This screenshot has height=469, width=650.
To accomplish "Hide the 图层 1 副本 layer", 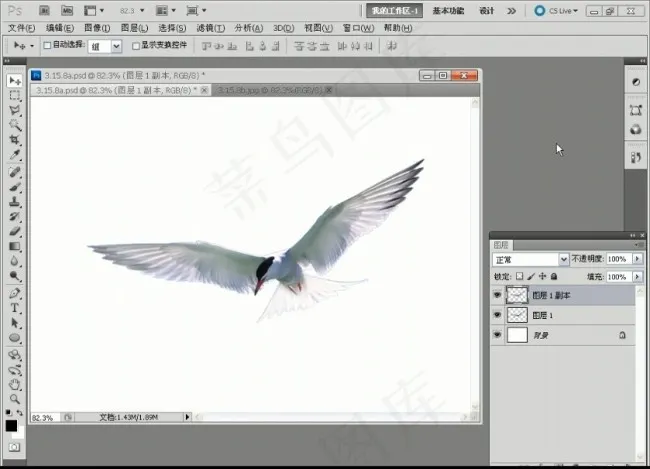I will click(x=497, y=295).
